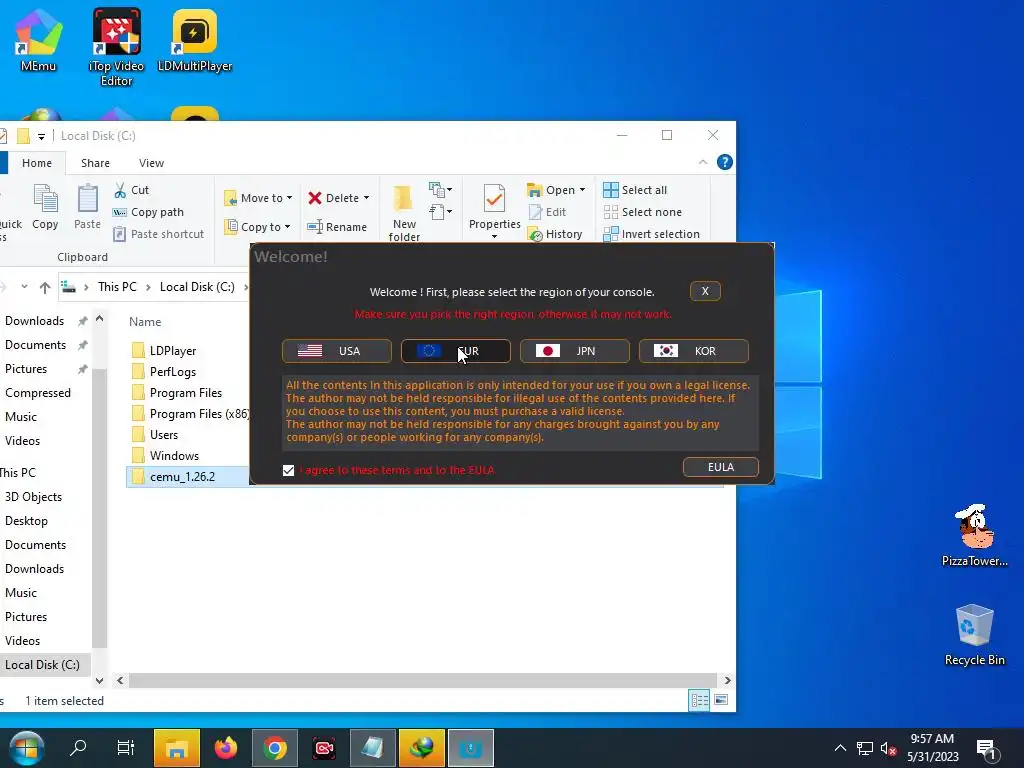This screenshot has height=768, width=1024.
Task: Click the Edit ribbon command
Action: pos(547,212)
